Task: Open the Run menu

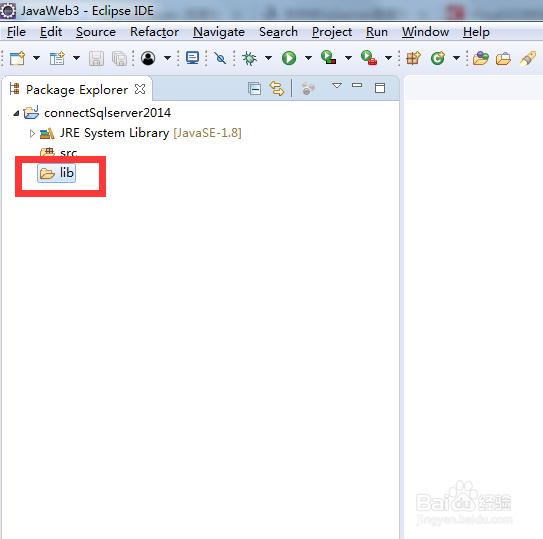Action: pyautogui.click(x=377, y=32)
